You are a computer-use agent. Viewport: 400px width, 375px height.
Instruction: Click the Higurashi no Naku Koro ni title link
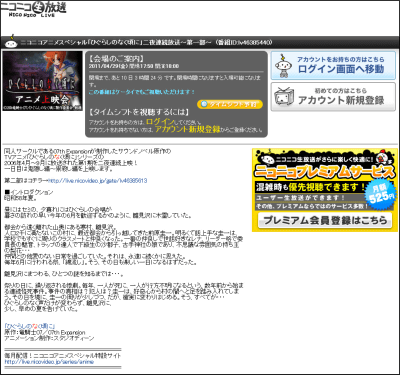coord(30,326)
